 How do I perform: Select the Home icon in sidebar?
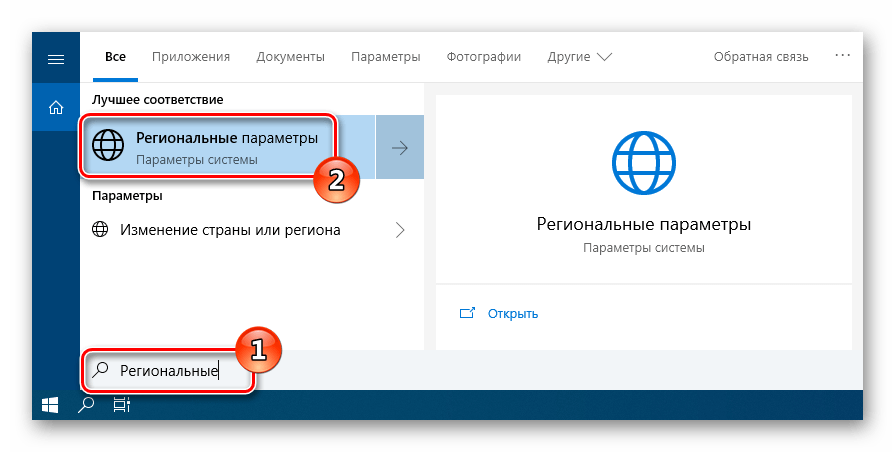tap(55, 107)
